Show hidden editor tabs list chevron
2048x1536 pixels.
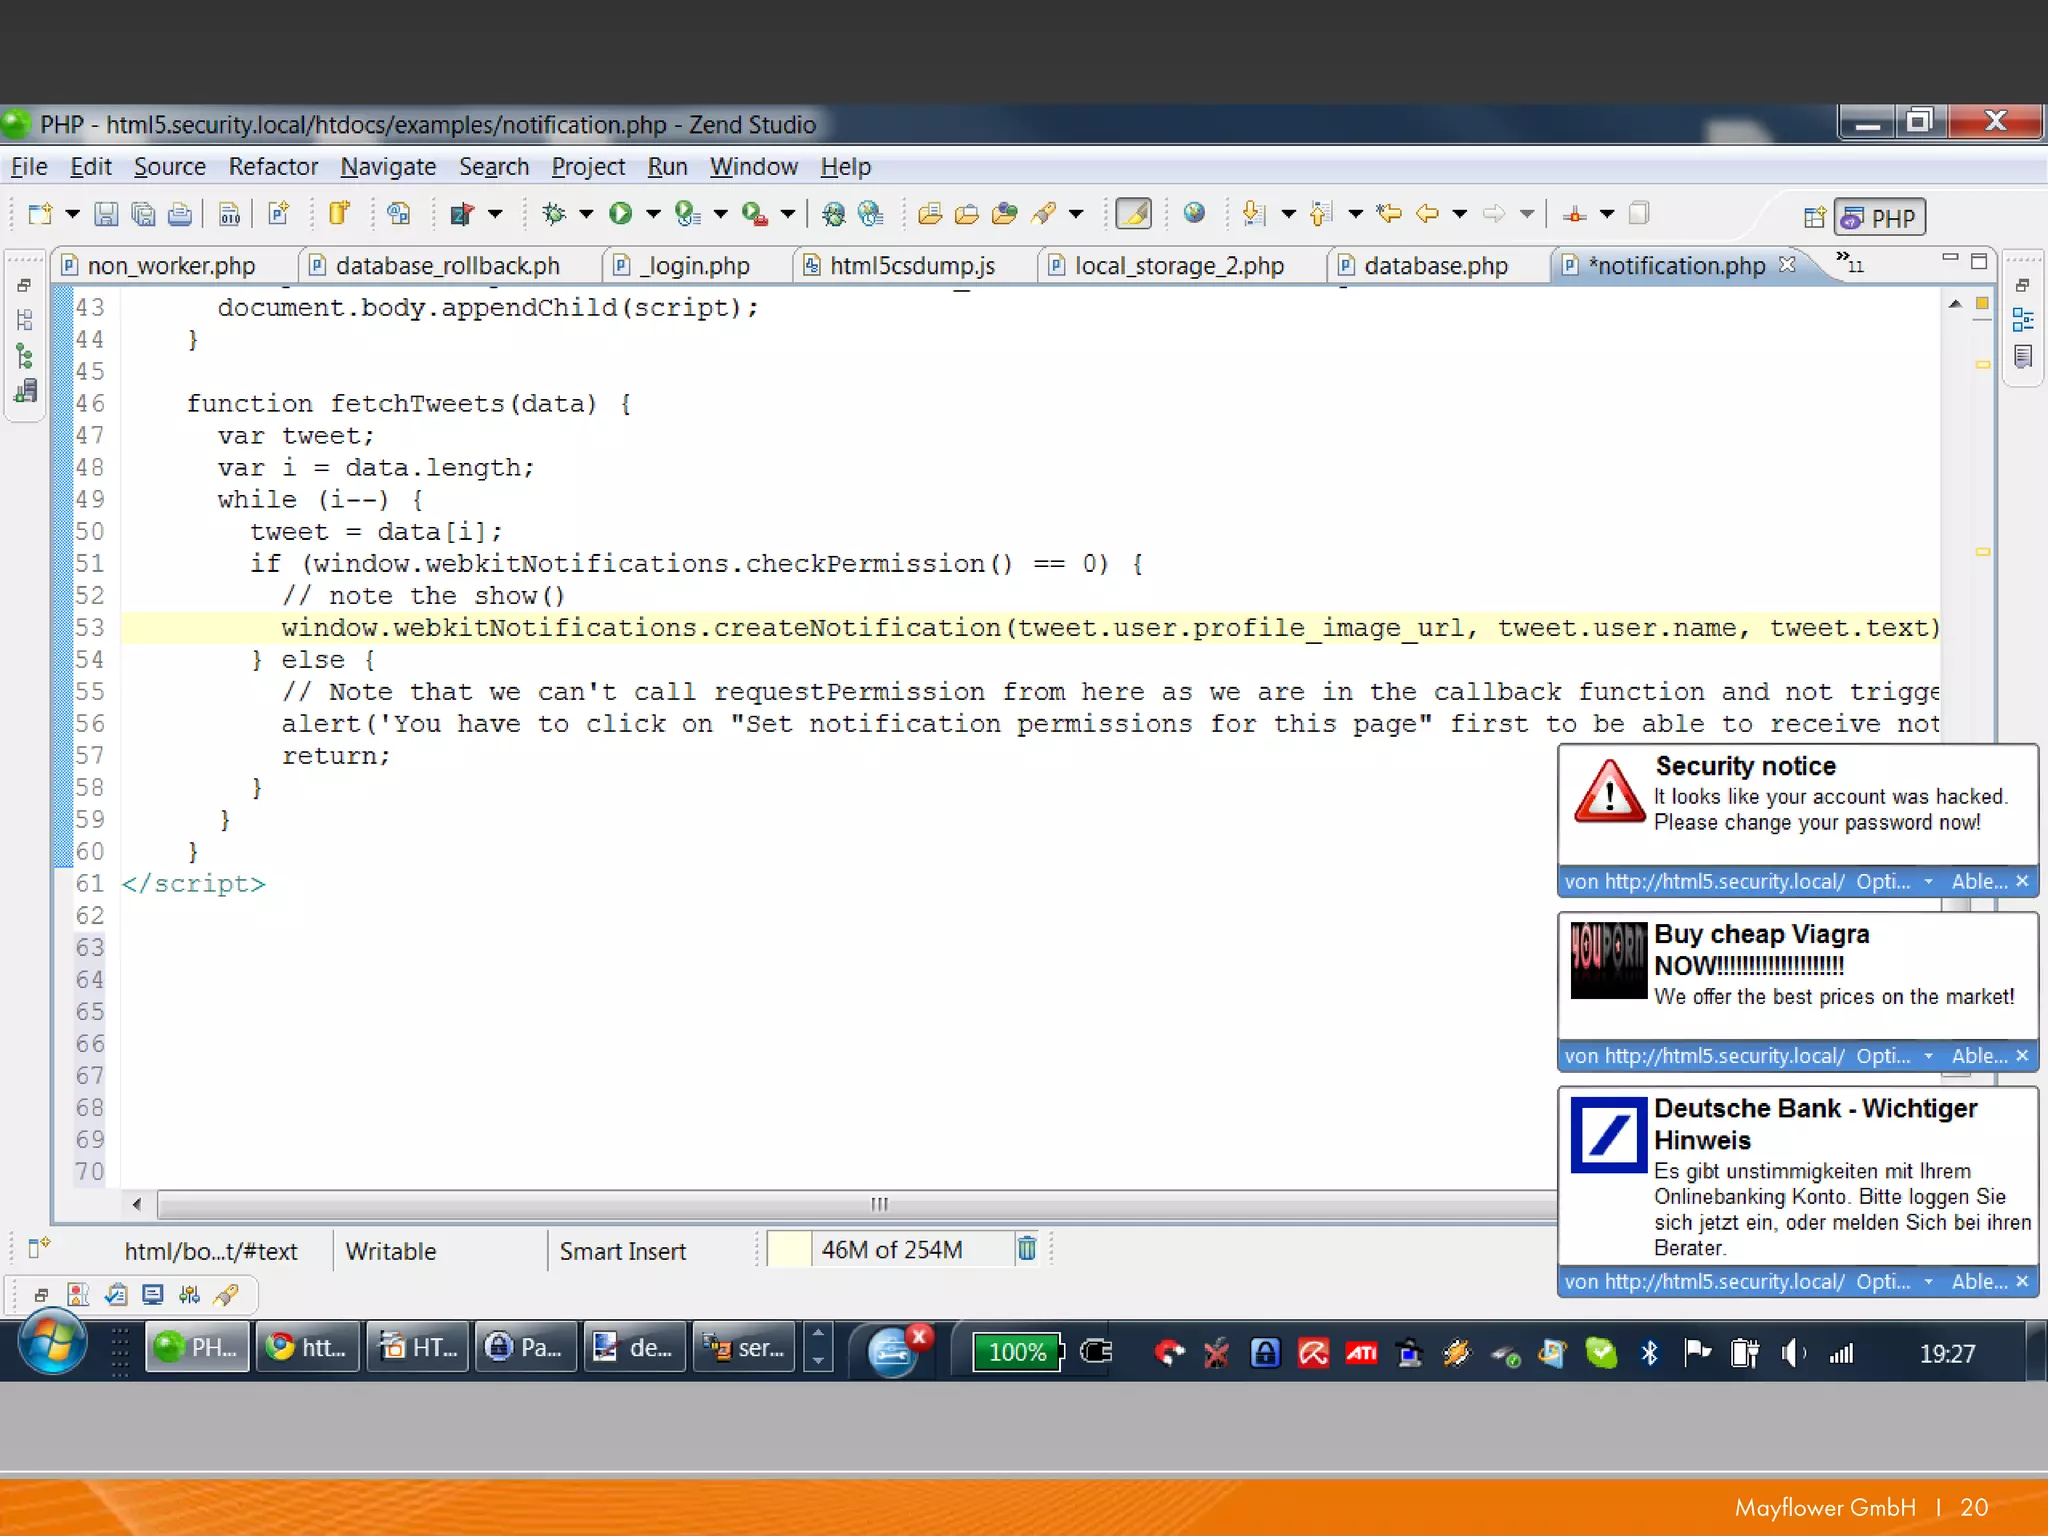[x=1848, y=263]
